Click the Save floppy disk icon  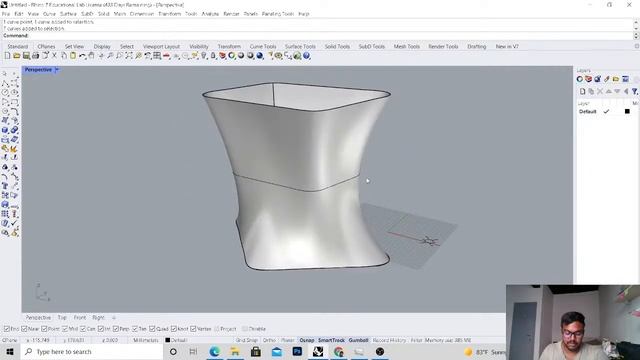26,56
